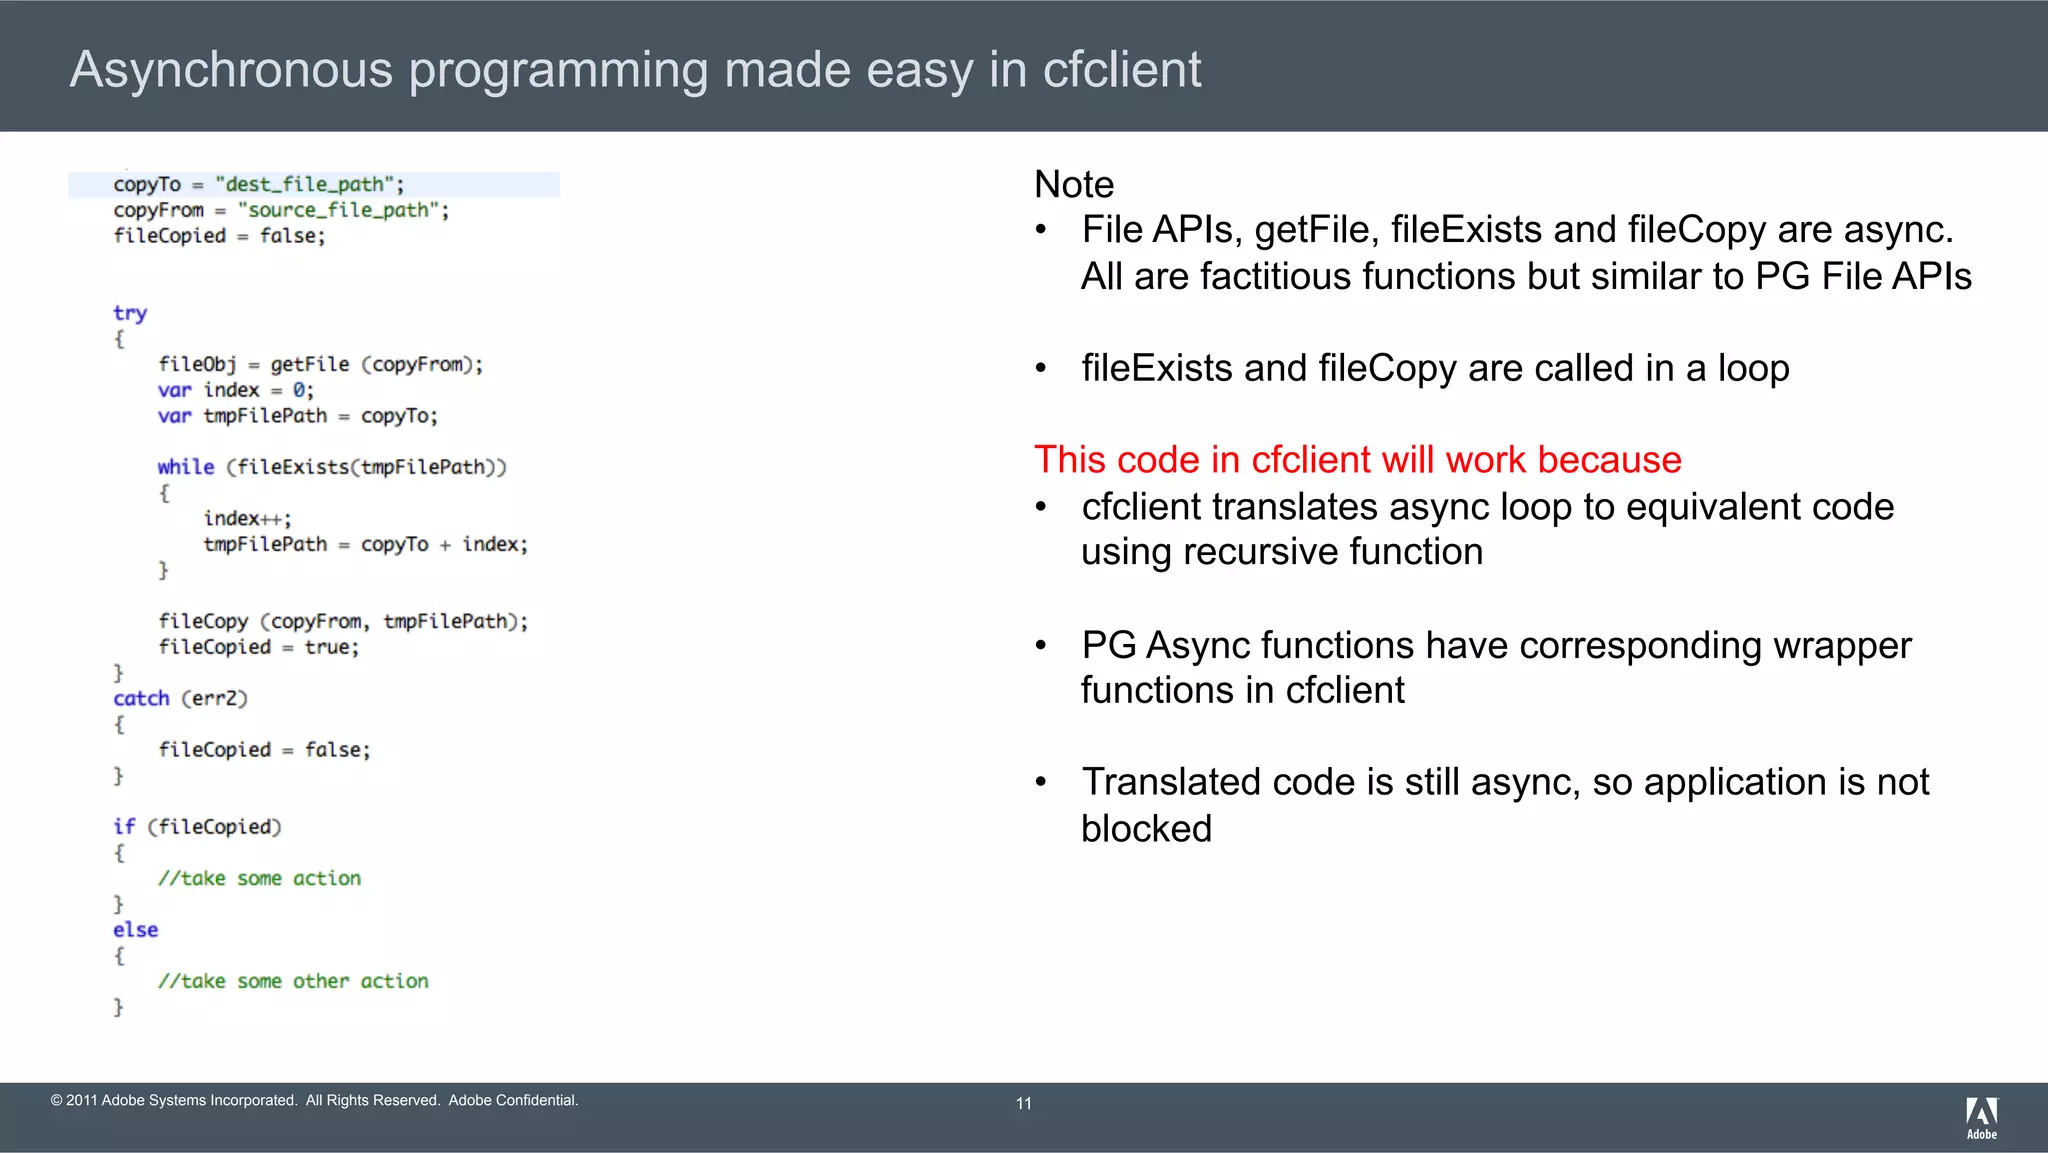This screenshot has height=1153, width=2048.
Task: Click the 'else' keyword in code
Action: [x=135, y=930]
